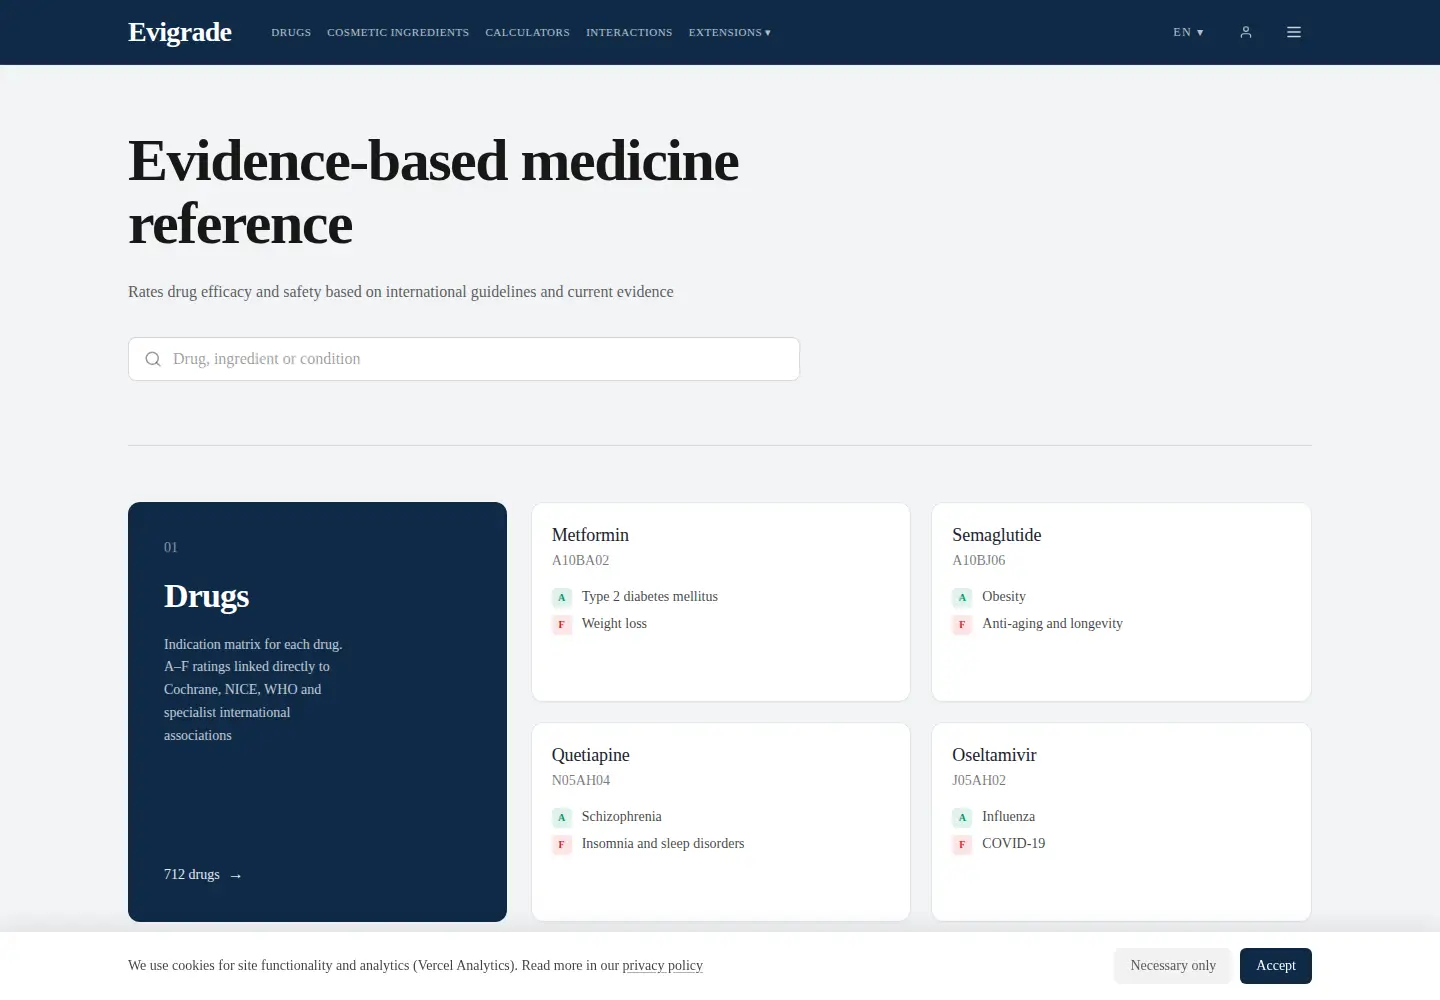
Task: Click ATC code N05AH04
Action: (581, 781)
